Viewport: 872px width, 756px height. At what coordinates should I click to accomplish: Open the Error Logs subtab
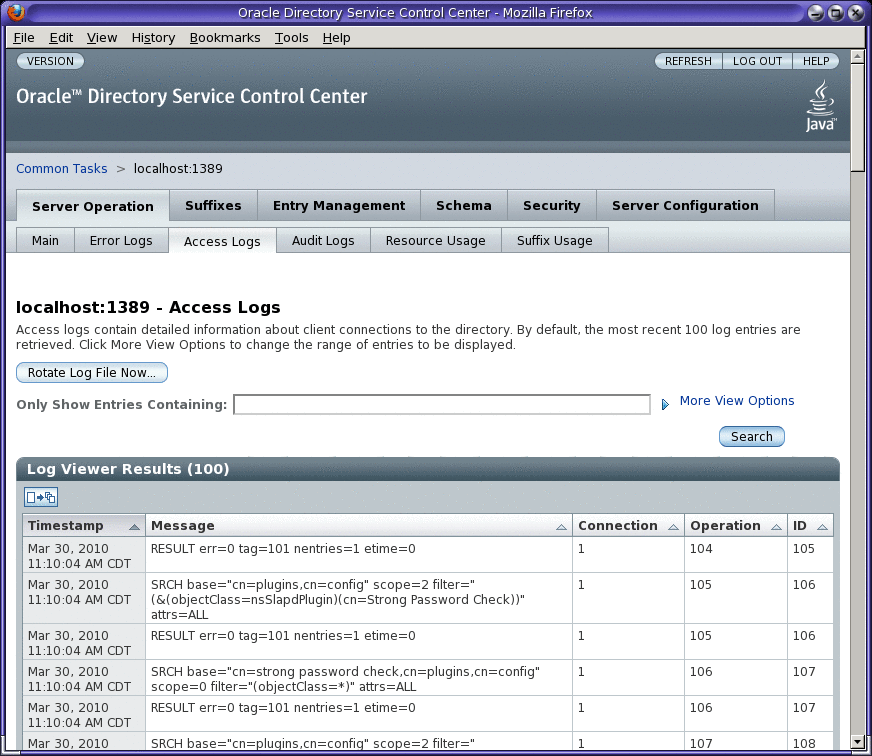point(121,240)
